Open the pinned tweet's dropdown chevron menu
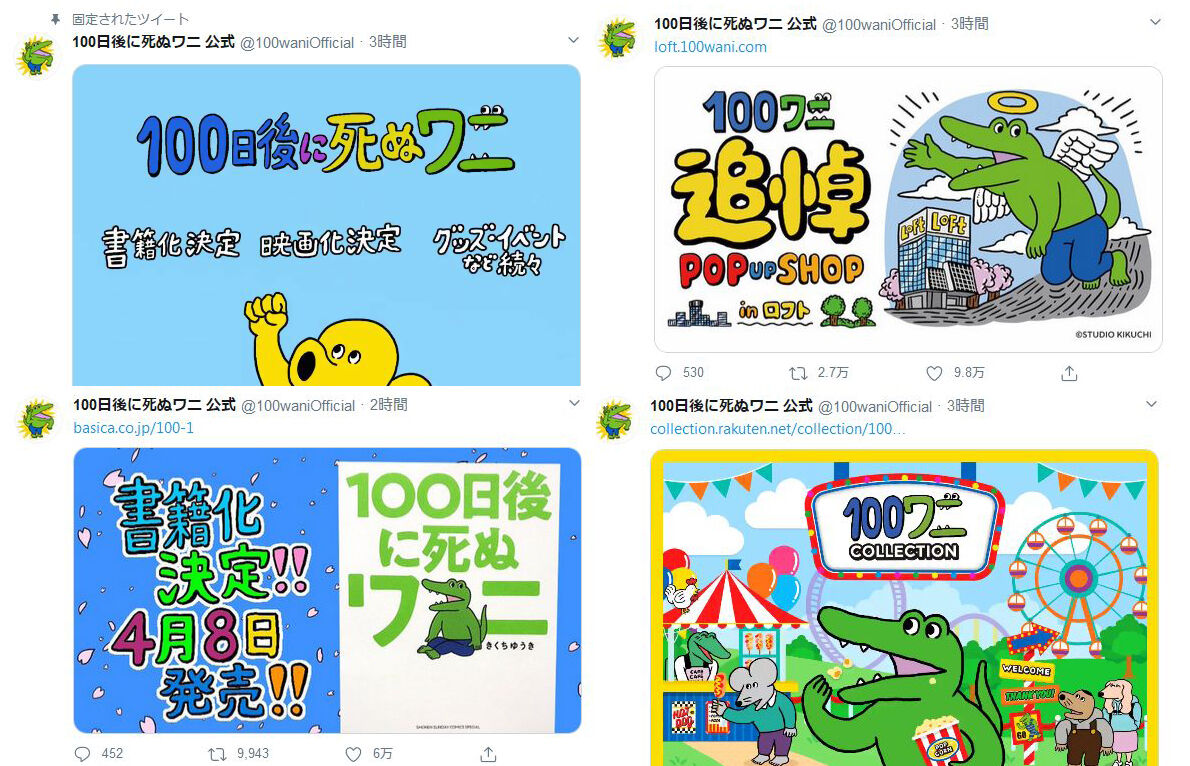This screenshot has width=1190, height=766. pos(574,40)
